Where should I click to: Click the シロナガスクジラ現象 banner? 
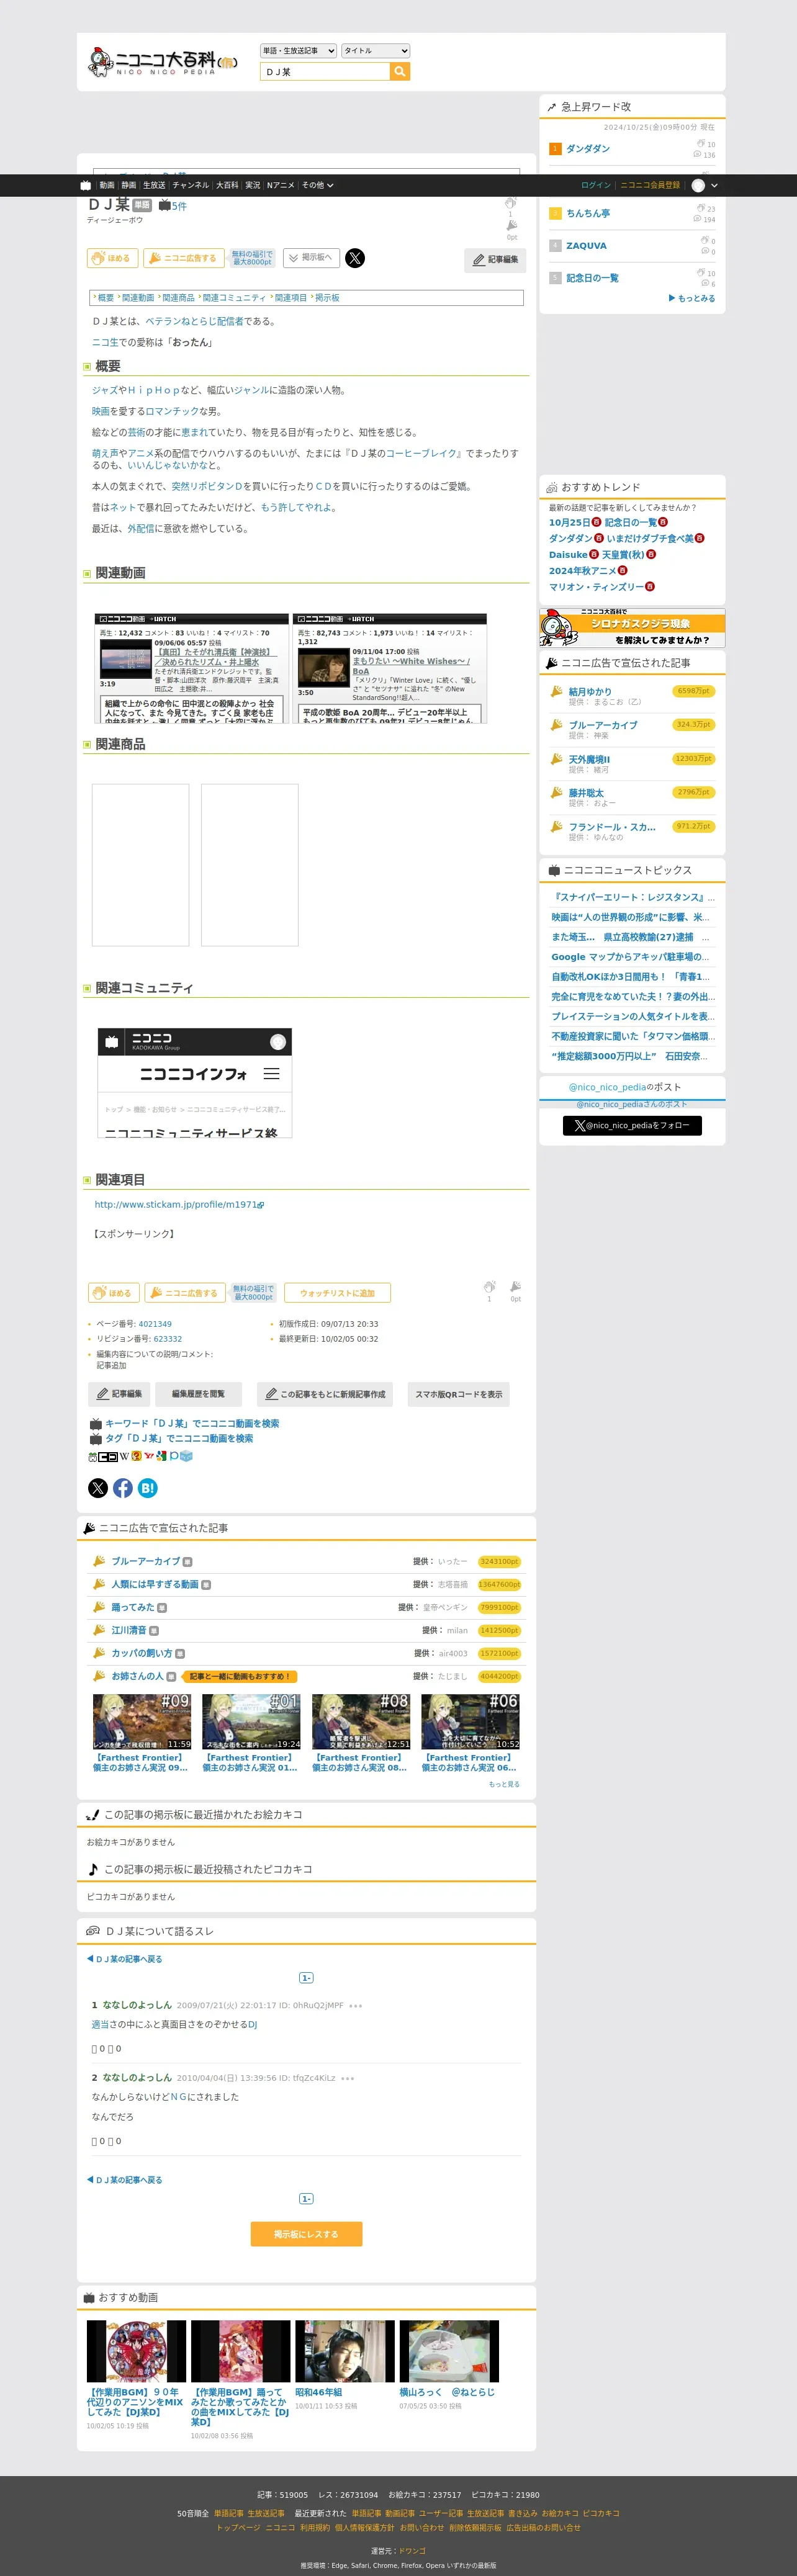[632, 628]
